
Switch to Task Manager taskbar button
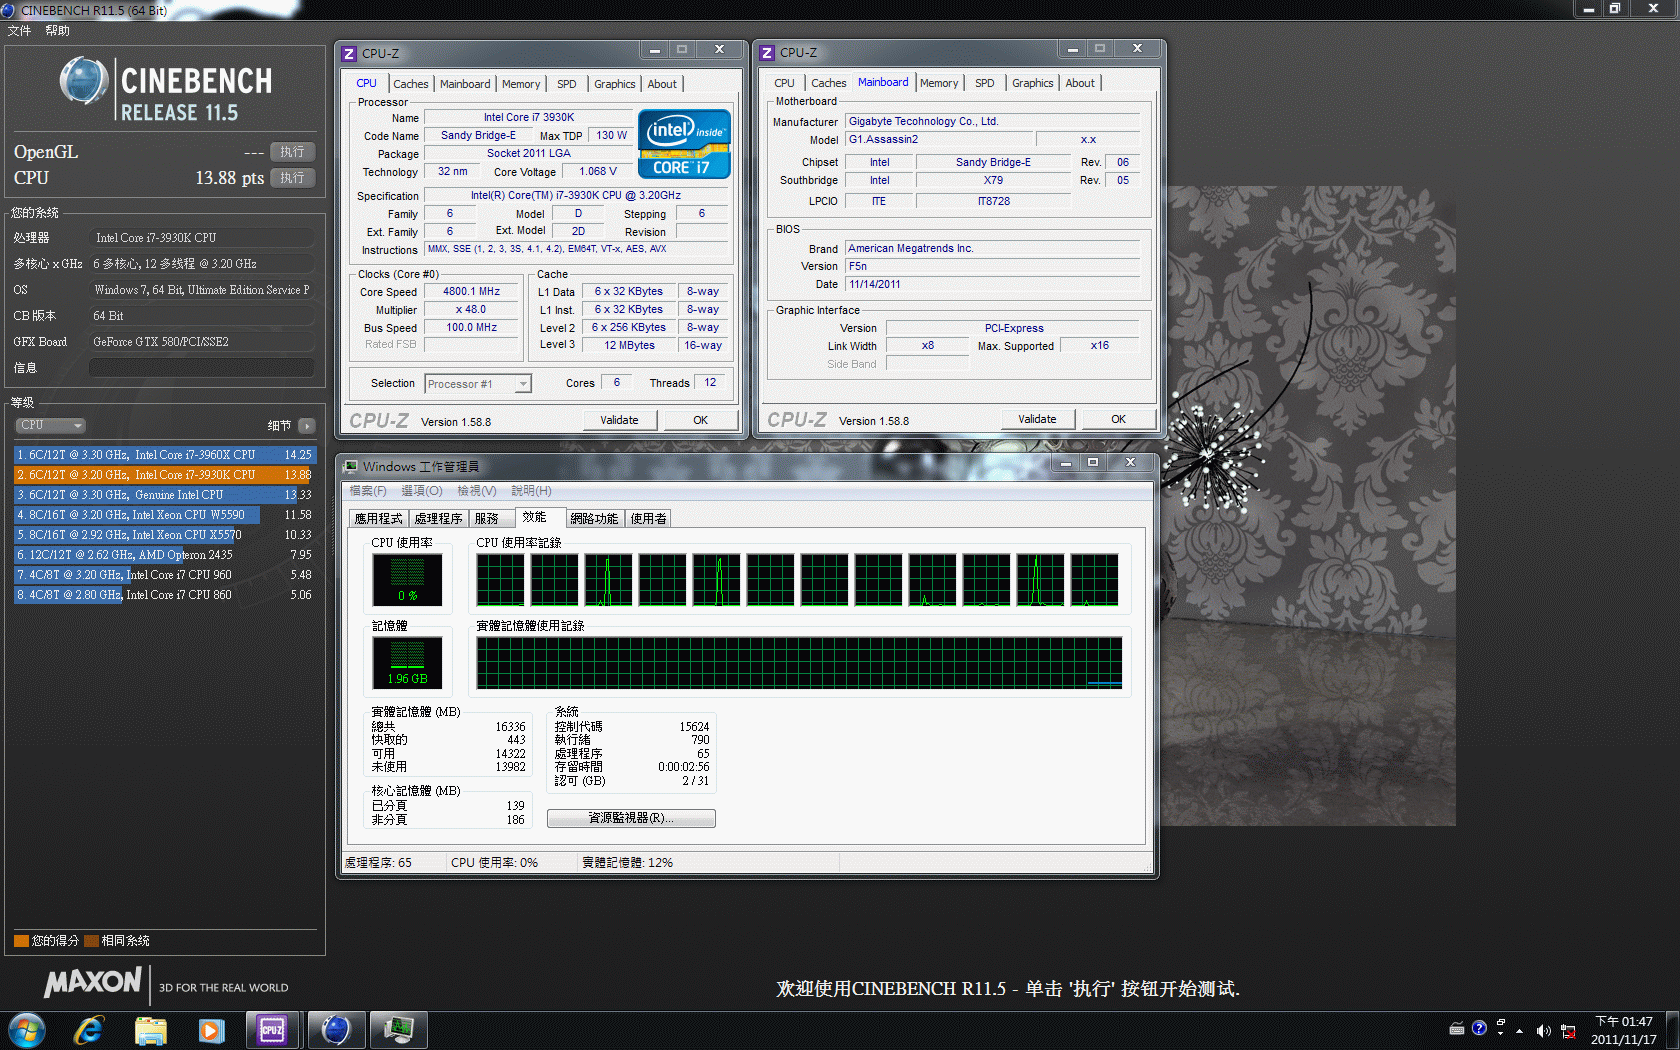(398, 1030)
